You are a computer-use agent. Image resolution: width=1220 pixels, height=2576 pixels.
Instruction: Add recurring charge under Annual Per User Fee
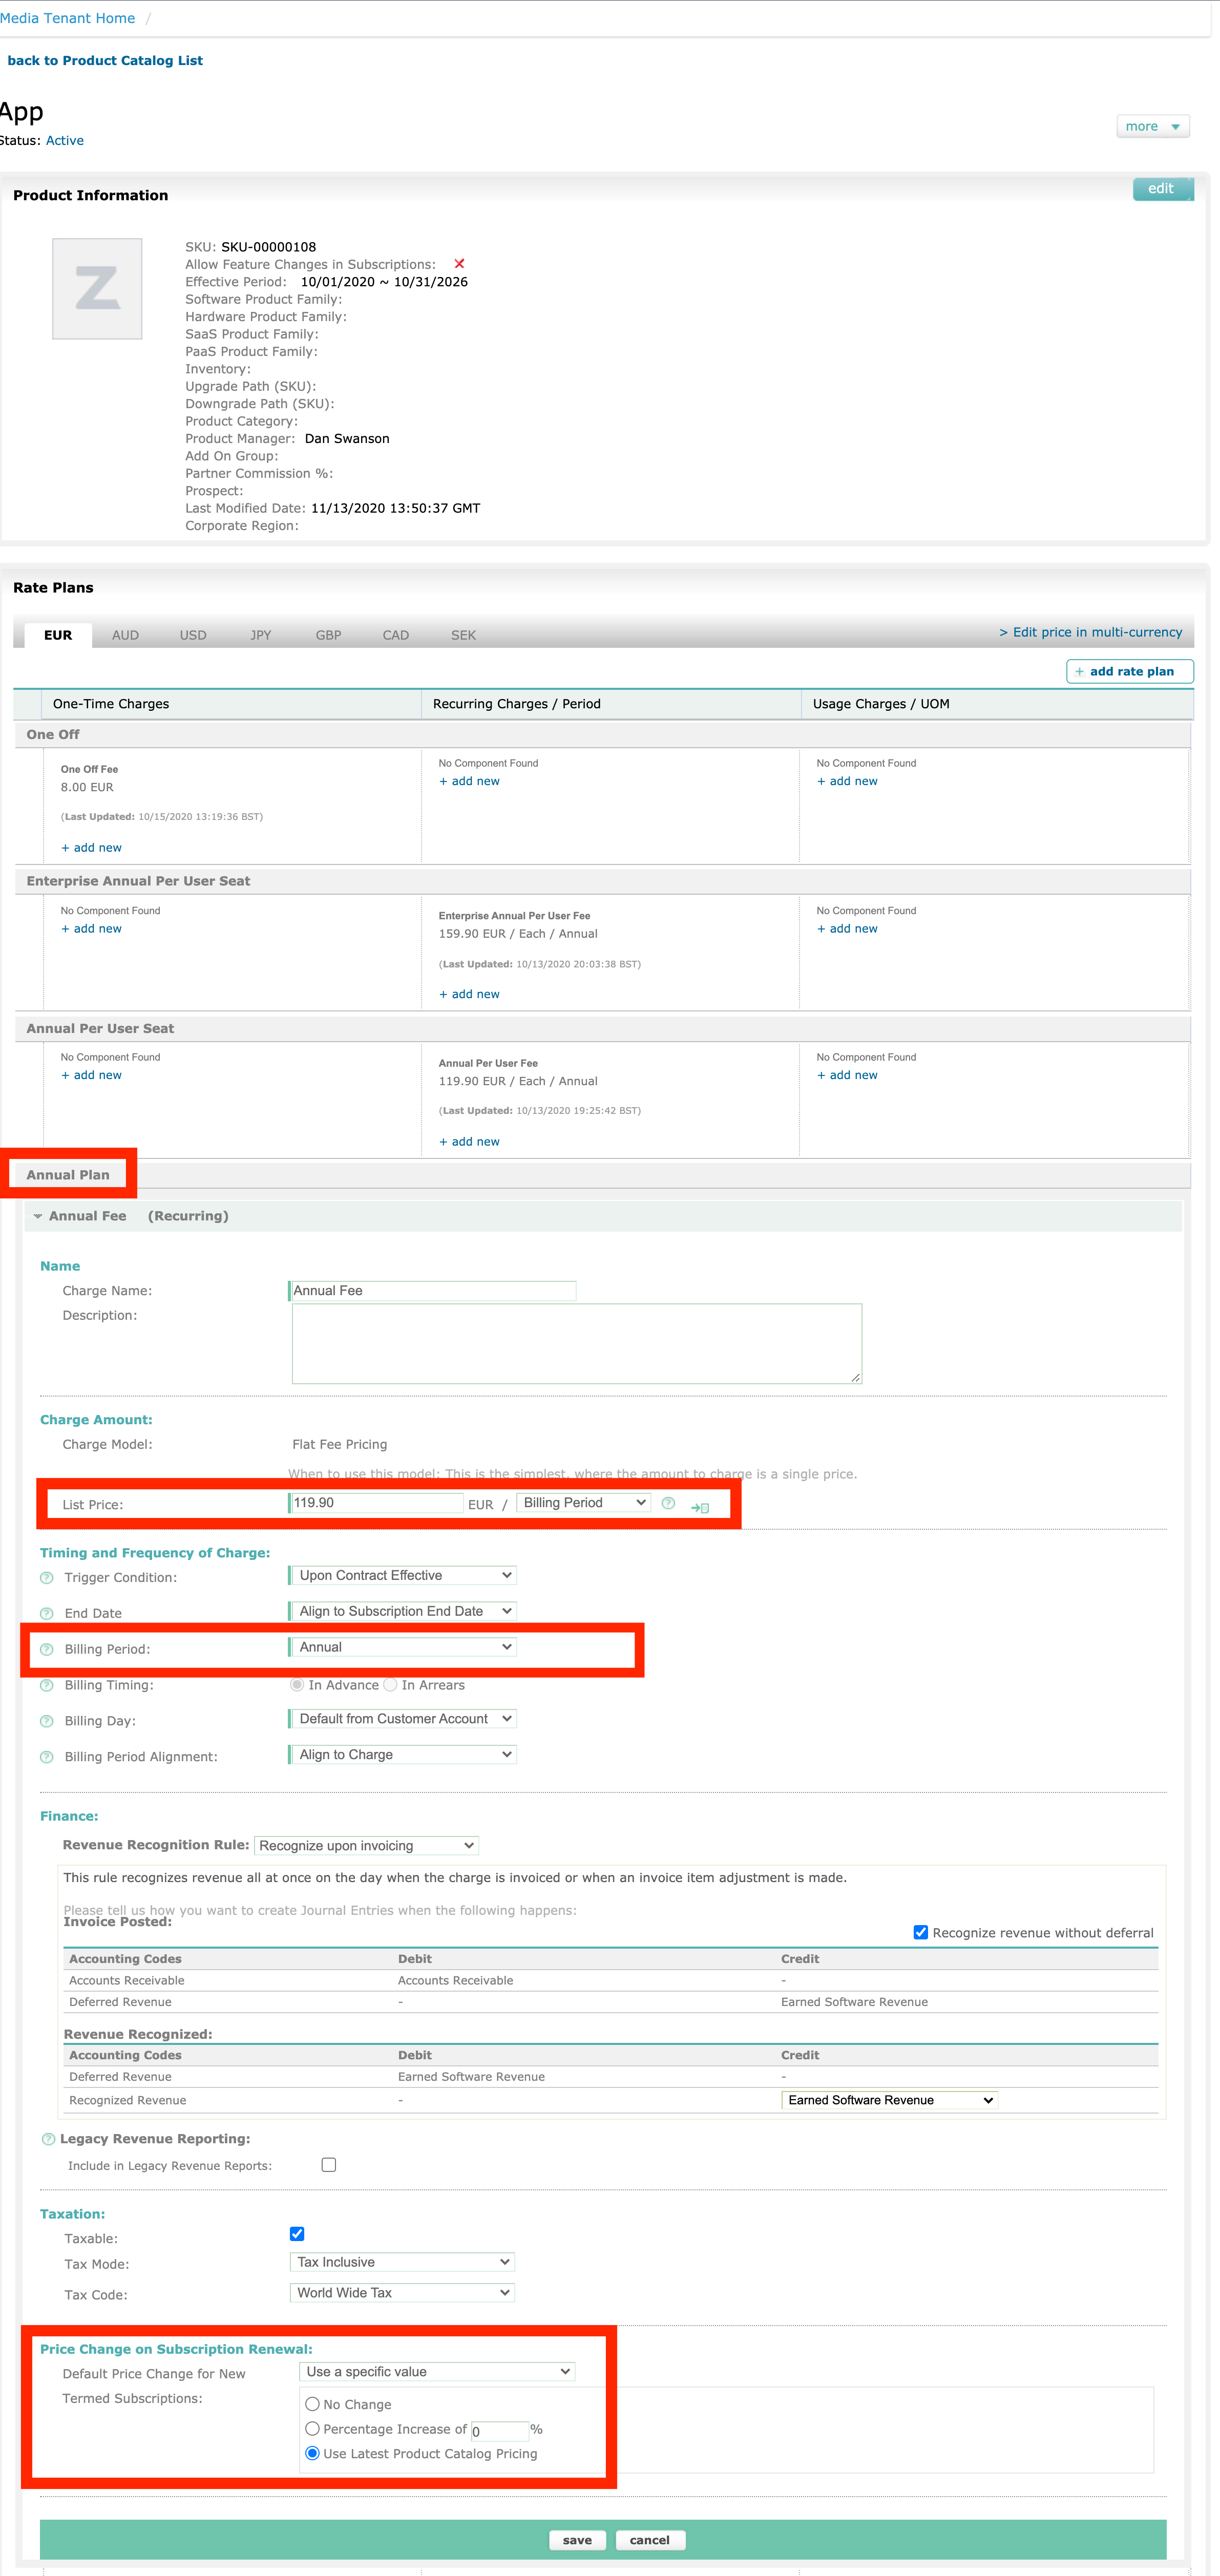pyautogui.click(x=469, y=1142)
